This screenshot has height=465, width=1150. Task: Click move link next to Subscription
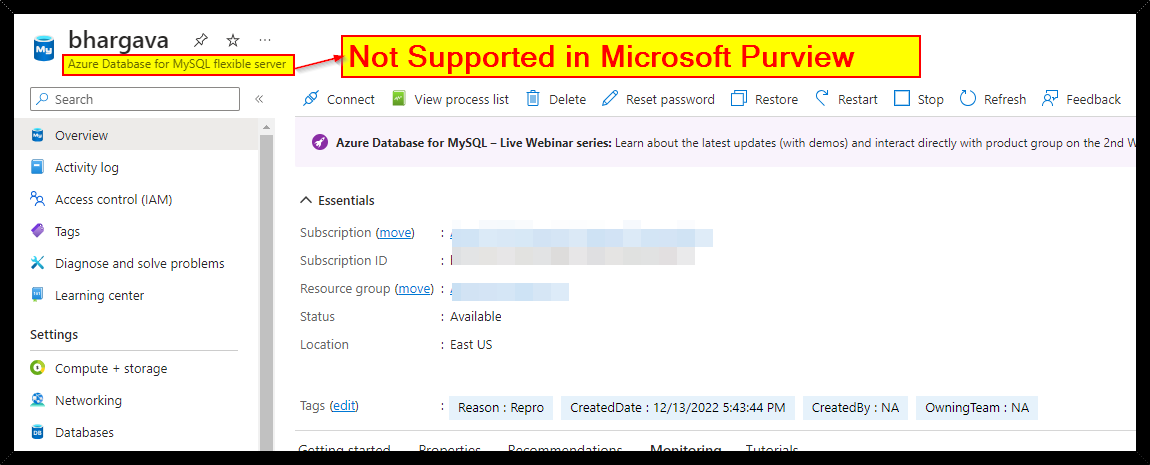395,232
